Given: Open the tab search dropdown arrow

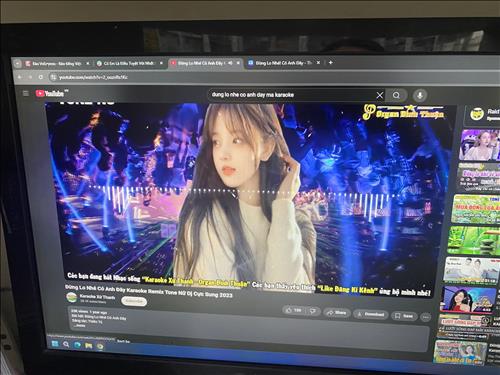Looking at the screenshot, I should coord(17,63).
